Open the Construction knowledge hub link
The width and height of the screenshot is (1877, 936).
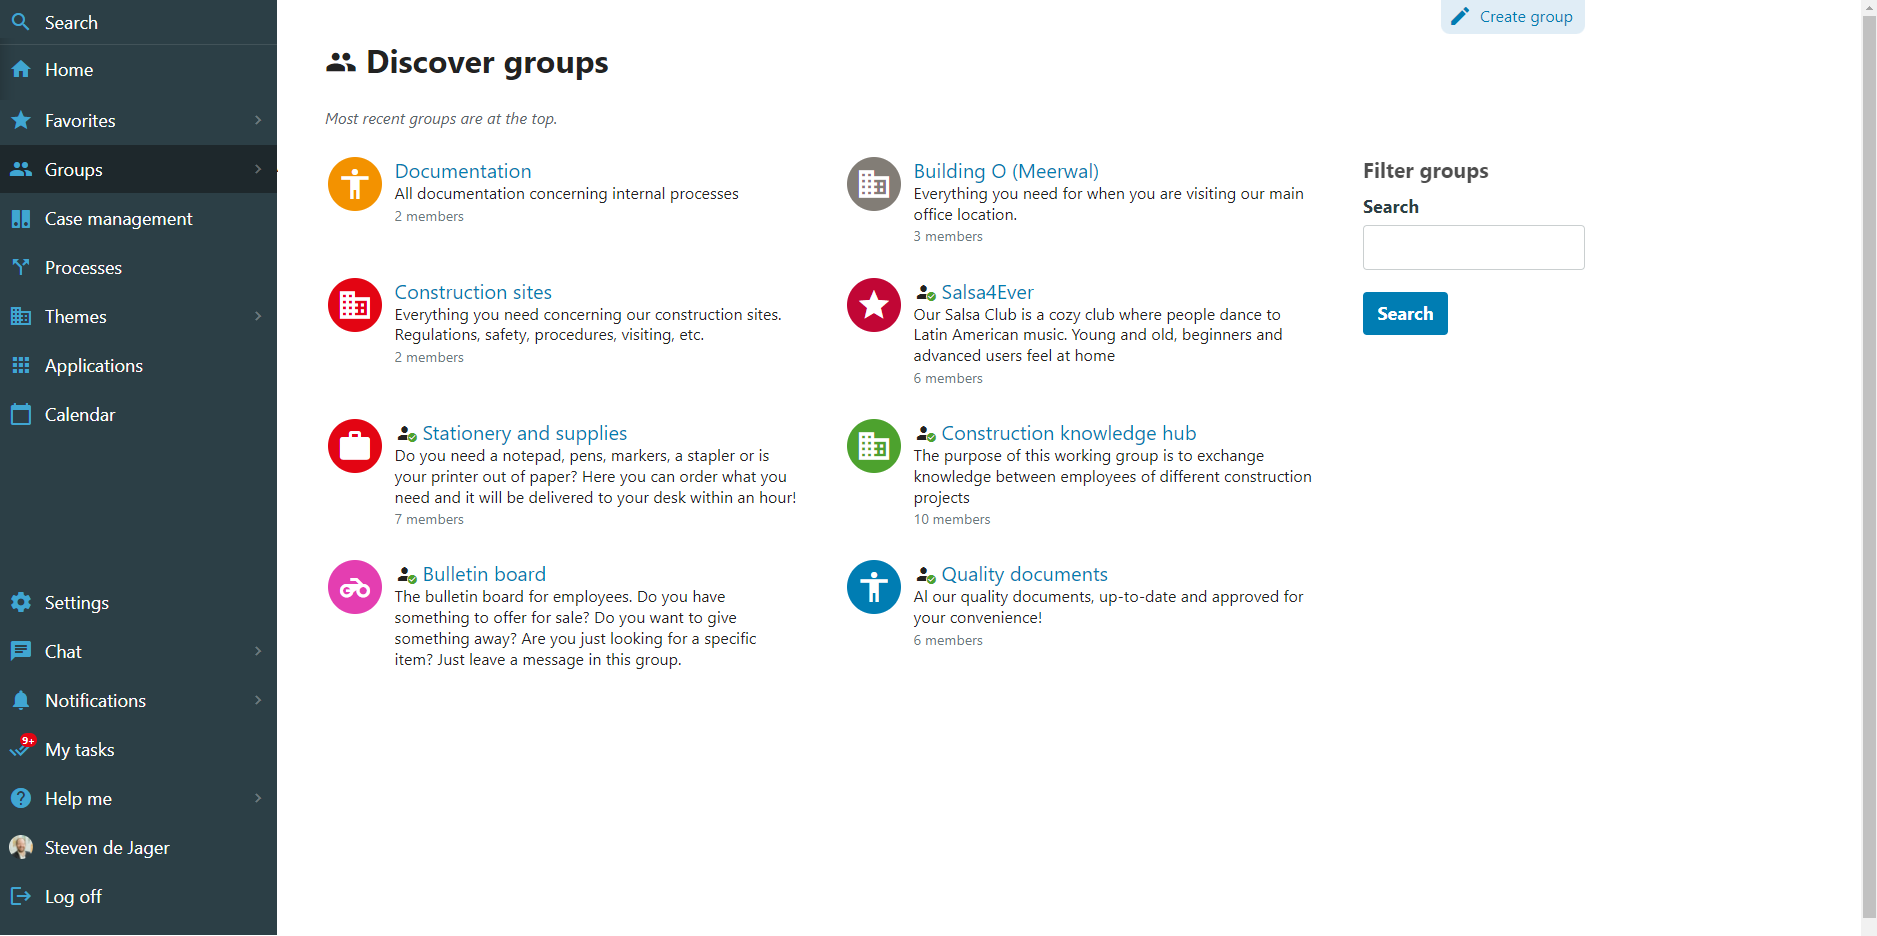pos(1068,433)
